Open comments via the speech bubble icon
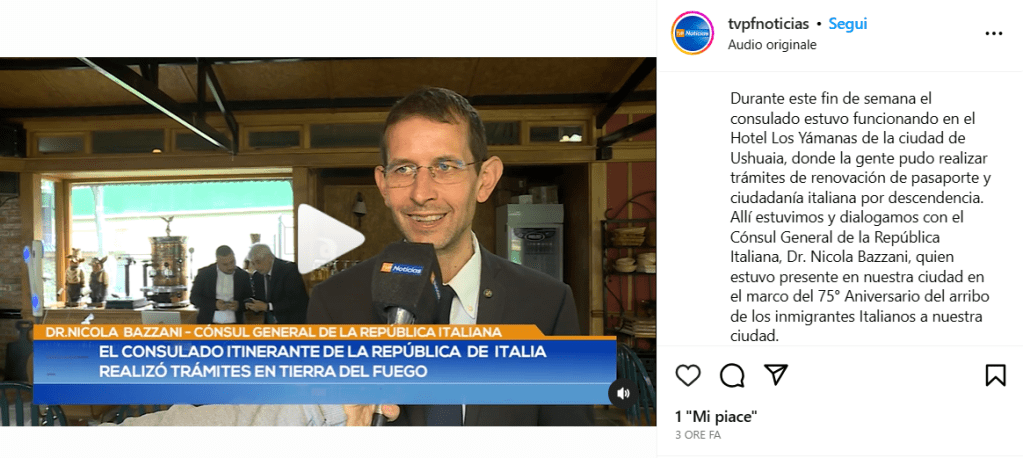 (732, 375)
